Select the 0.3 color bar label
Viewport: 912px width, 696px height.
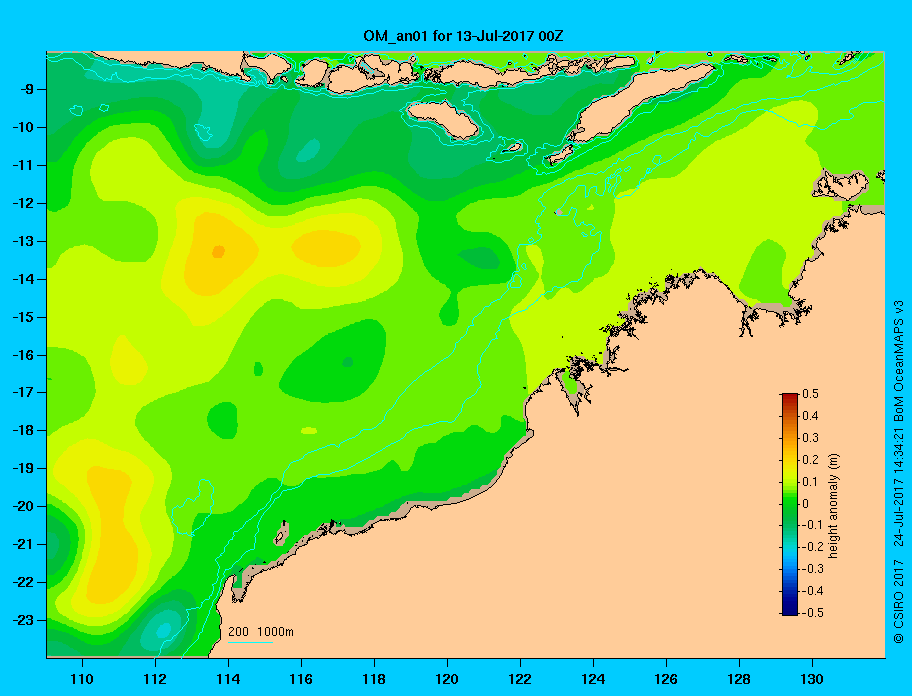(x=810, y=438)
